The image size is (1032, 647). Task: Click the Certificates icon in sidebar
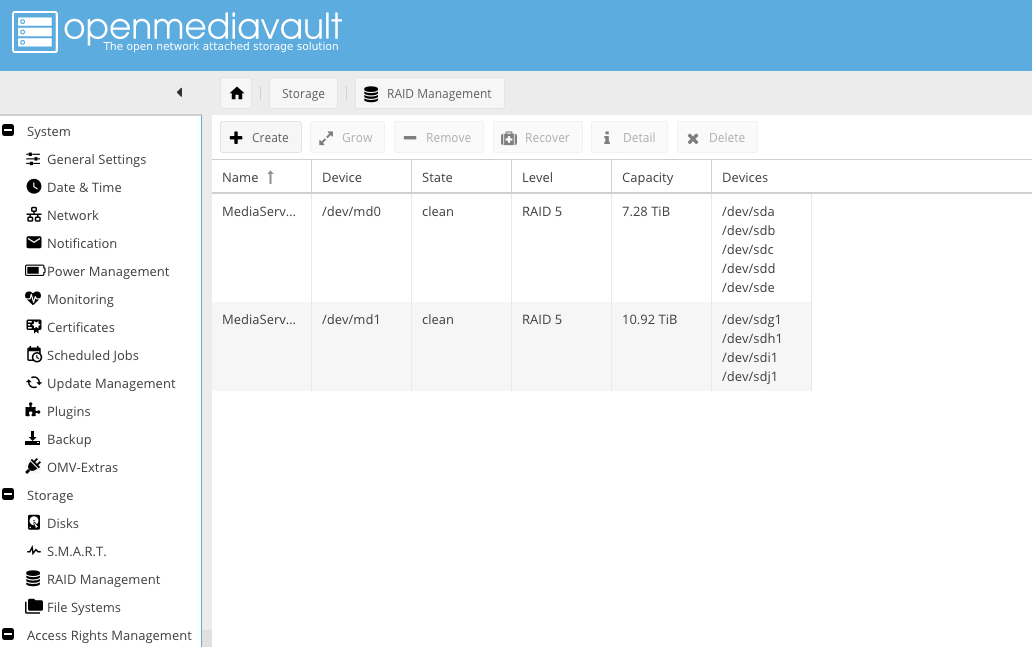point(34,327)
